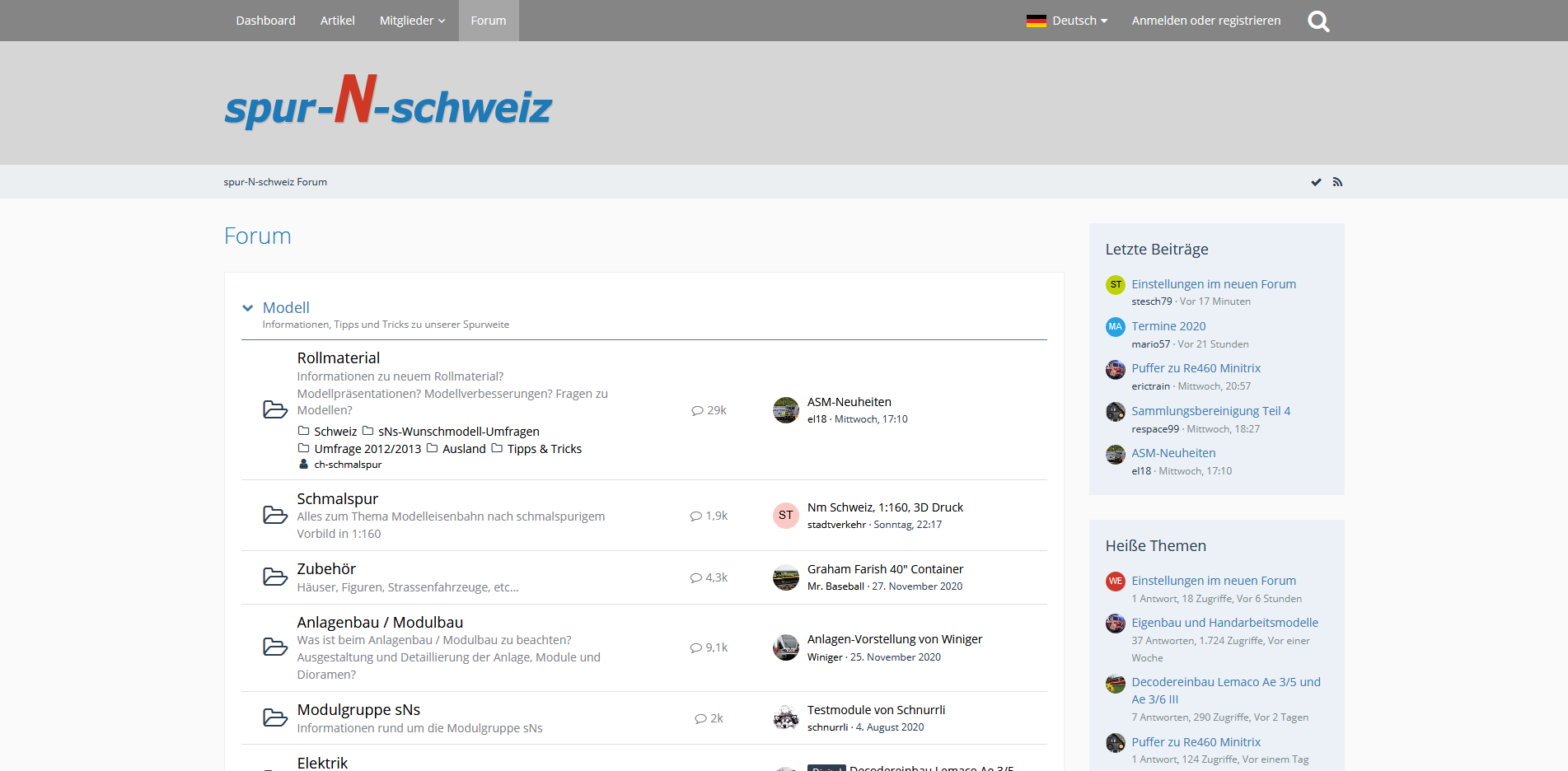Click spur-N-schweiz Forum breadcrumb
This screenshot has width=1568, height=771.
tap(276, 182)
